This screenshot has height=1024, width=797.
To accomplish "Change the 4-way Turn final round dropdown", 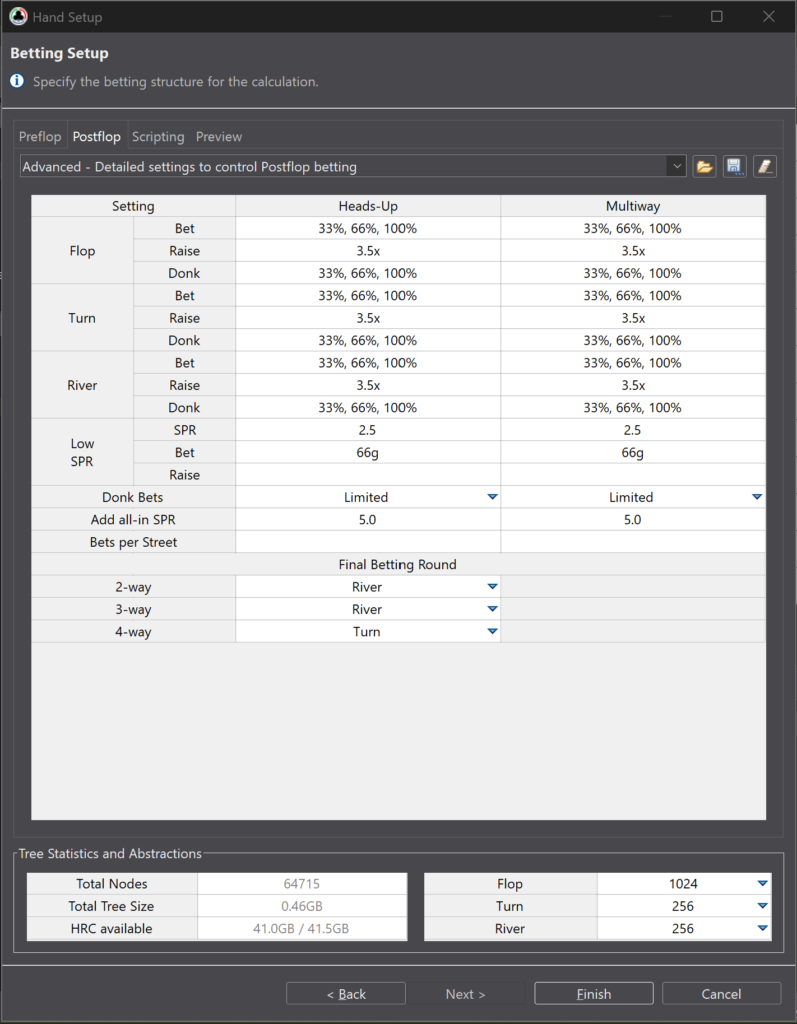I will click(x=493, y=632).
